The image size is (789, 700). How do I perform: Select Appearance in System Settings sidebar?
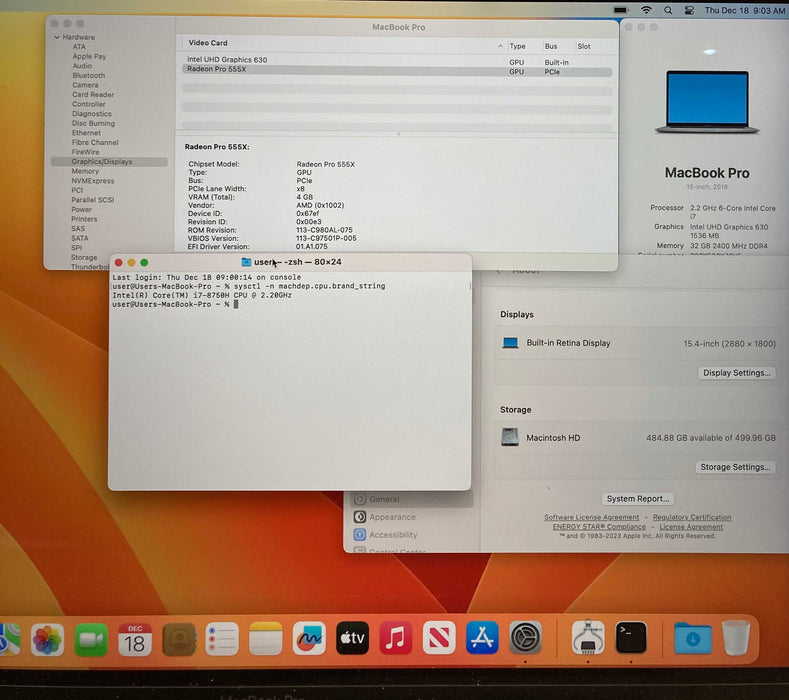[392, 517]
